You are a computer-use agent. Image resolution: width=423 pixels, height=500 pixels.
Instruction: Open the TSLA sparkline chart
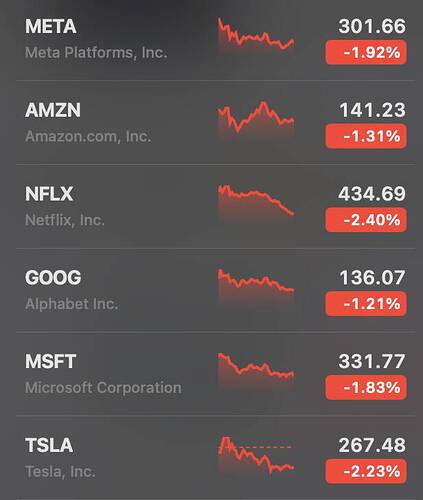coord(256,455)
